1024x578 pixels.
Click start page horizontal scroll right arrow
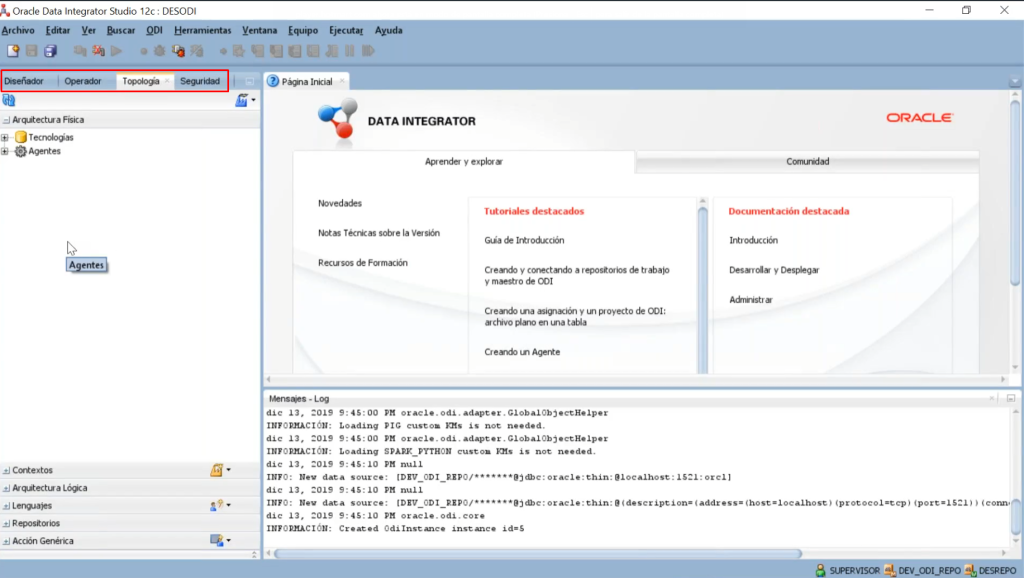[1003, 379]
